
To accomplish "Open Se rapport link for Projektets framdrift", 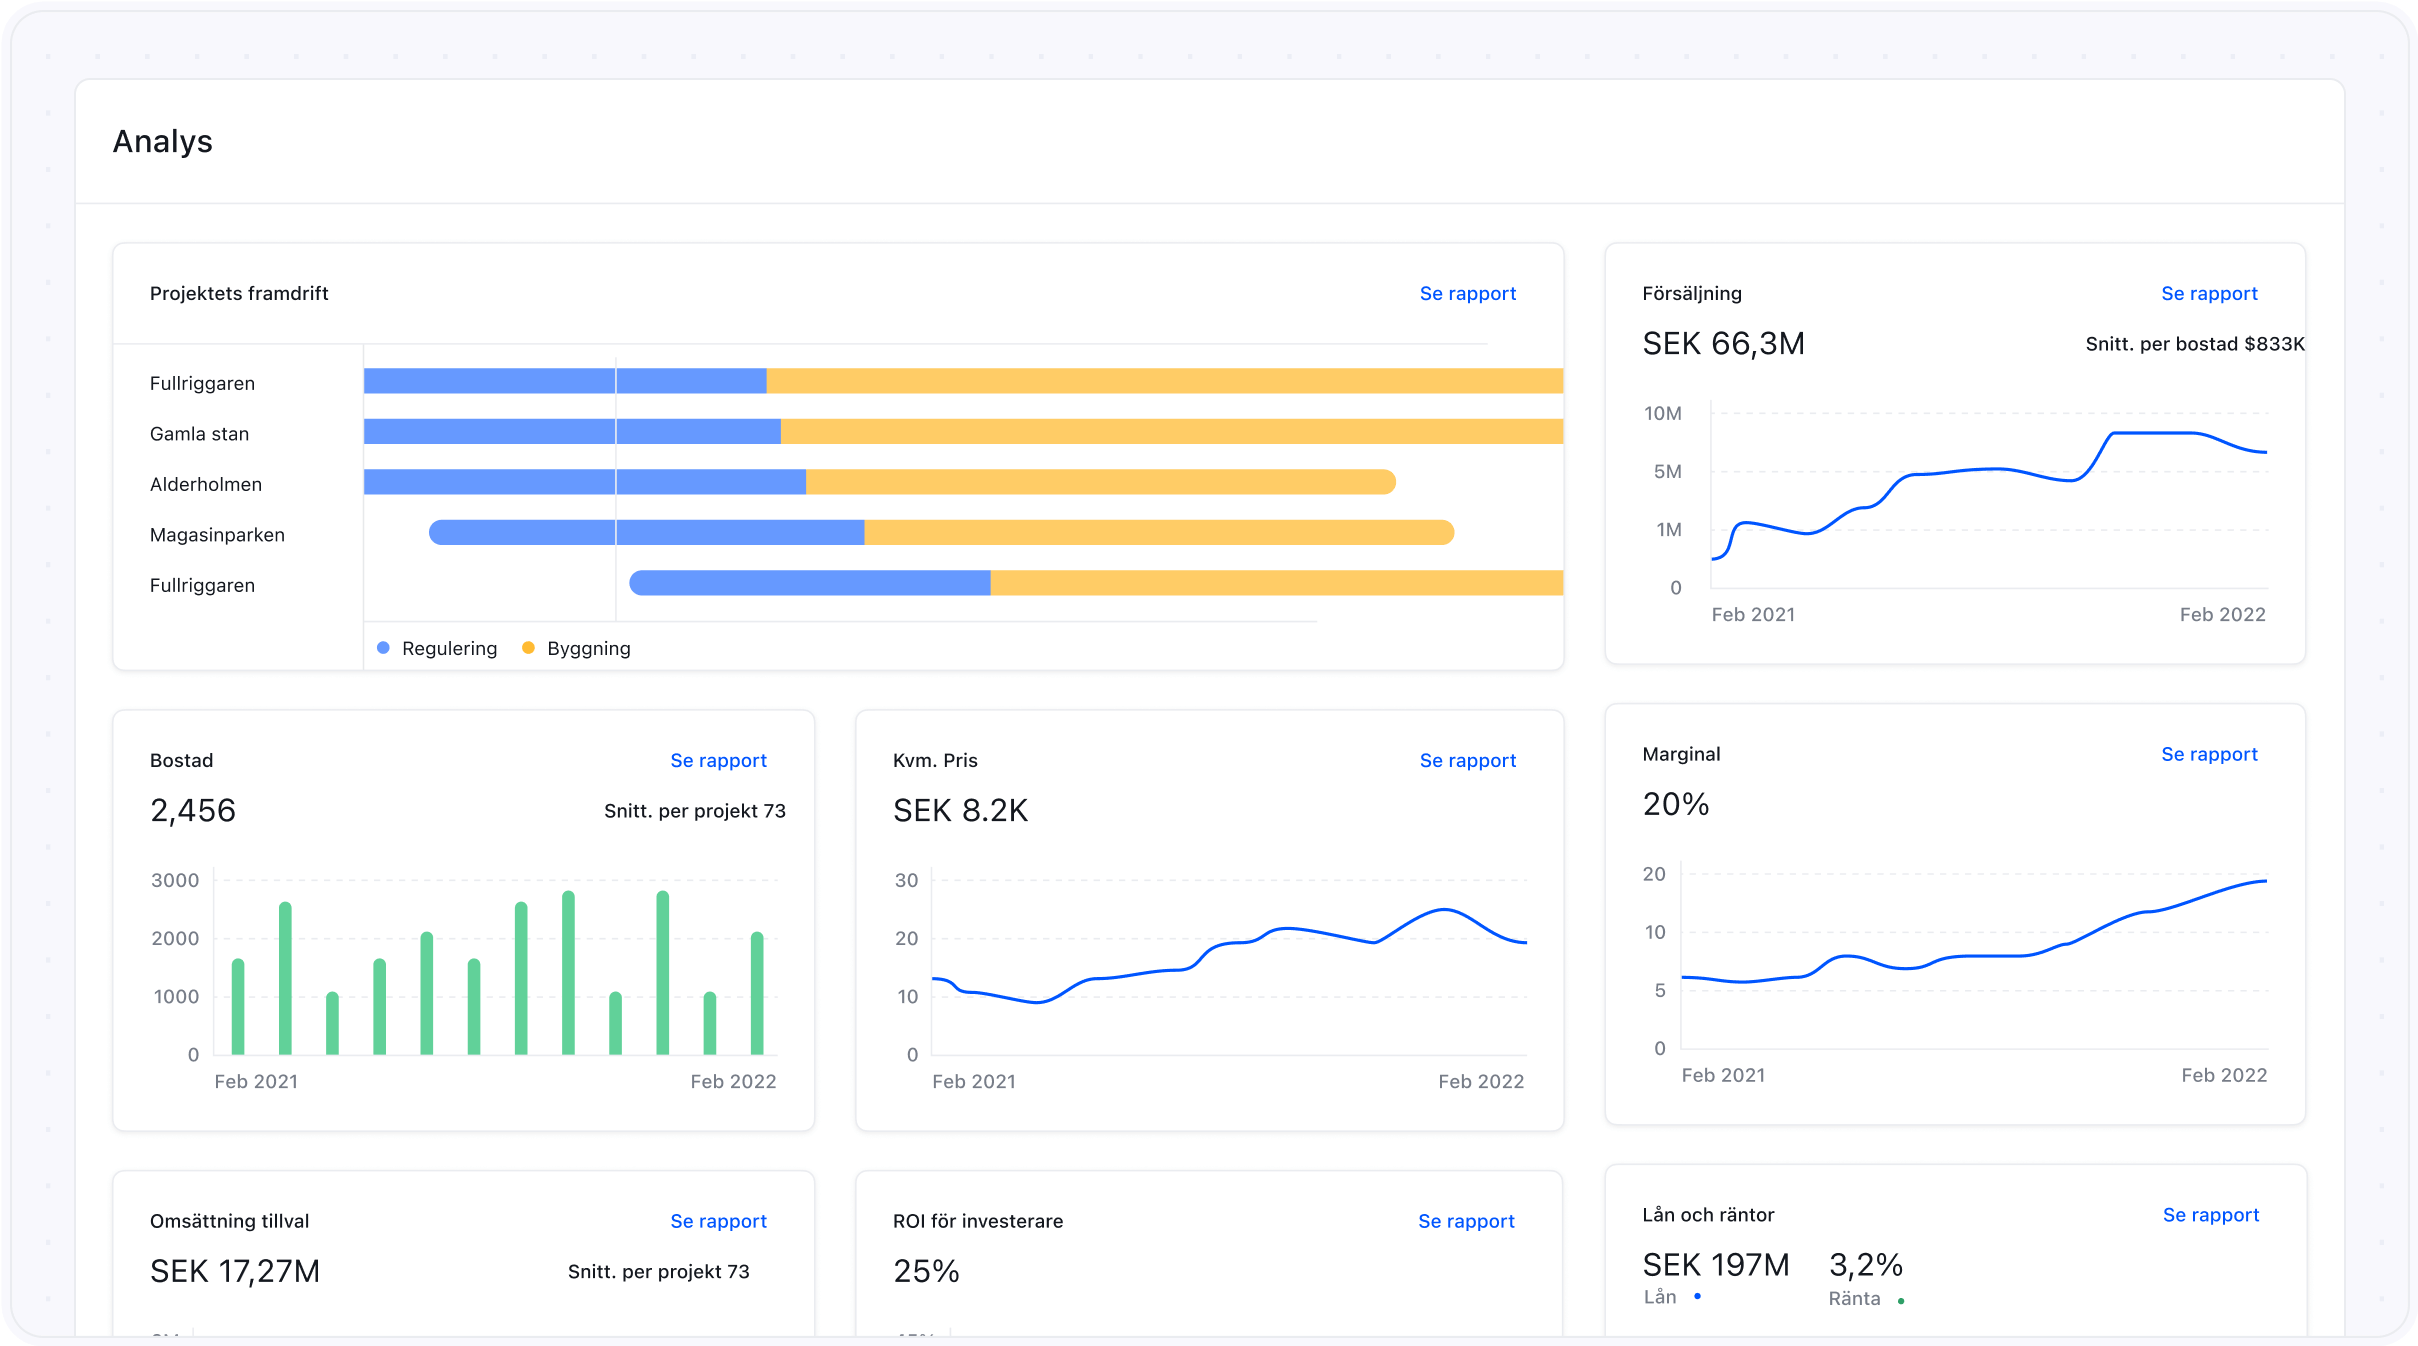I will point(1467,293).
